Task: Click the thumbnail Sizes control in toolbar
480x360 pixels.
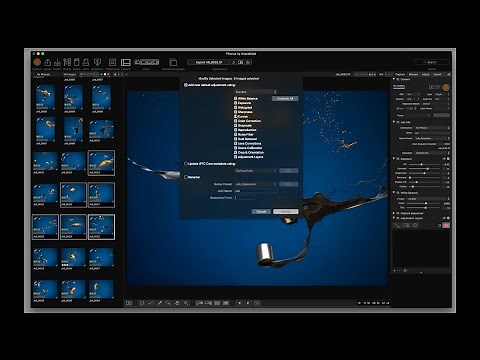Action: (146, 62)
